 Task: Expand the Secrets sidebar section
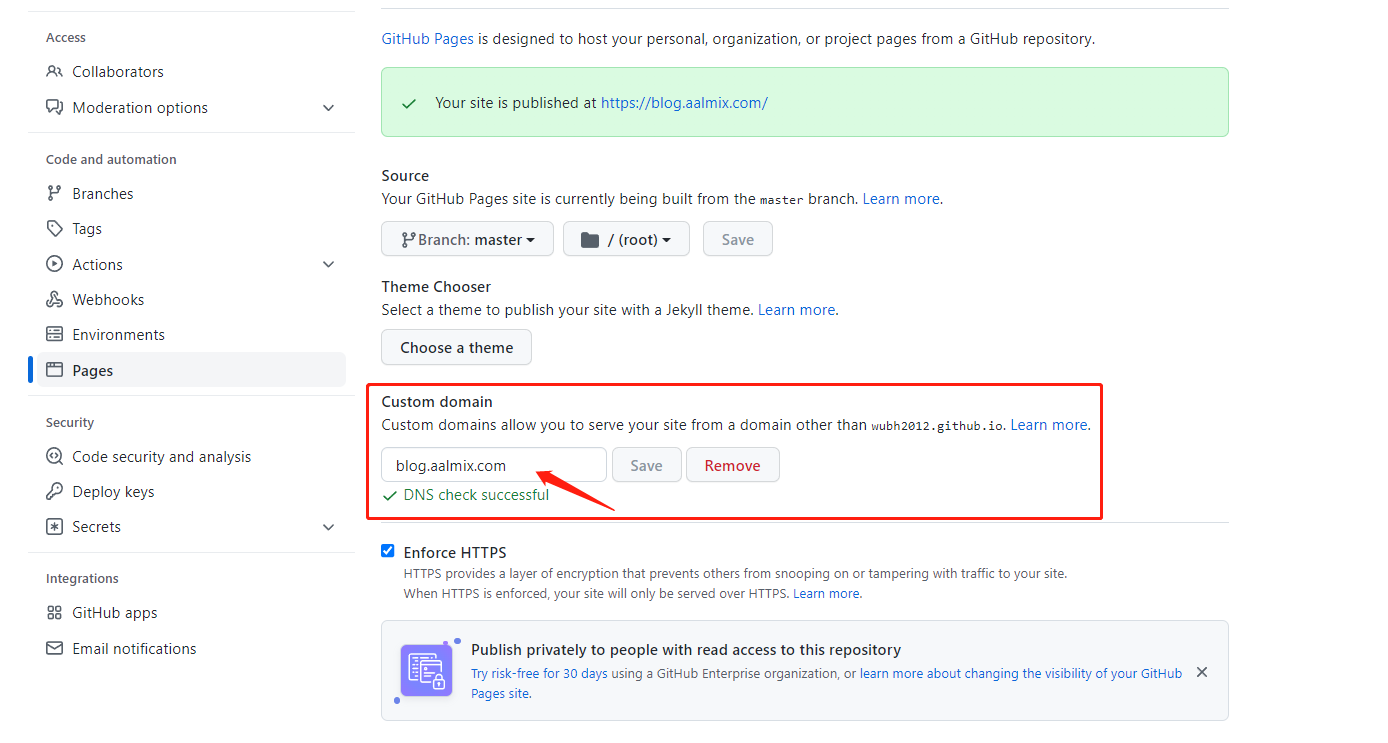click(328, 527)
